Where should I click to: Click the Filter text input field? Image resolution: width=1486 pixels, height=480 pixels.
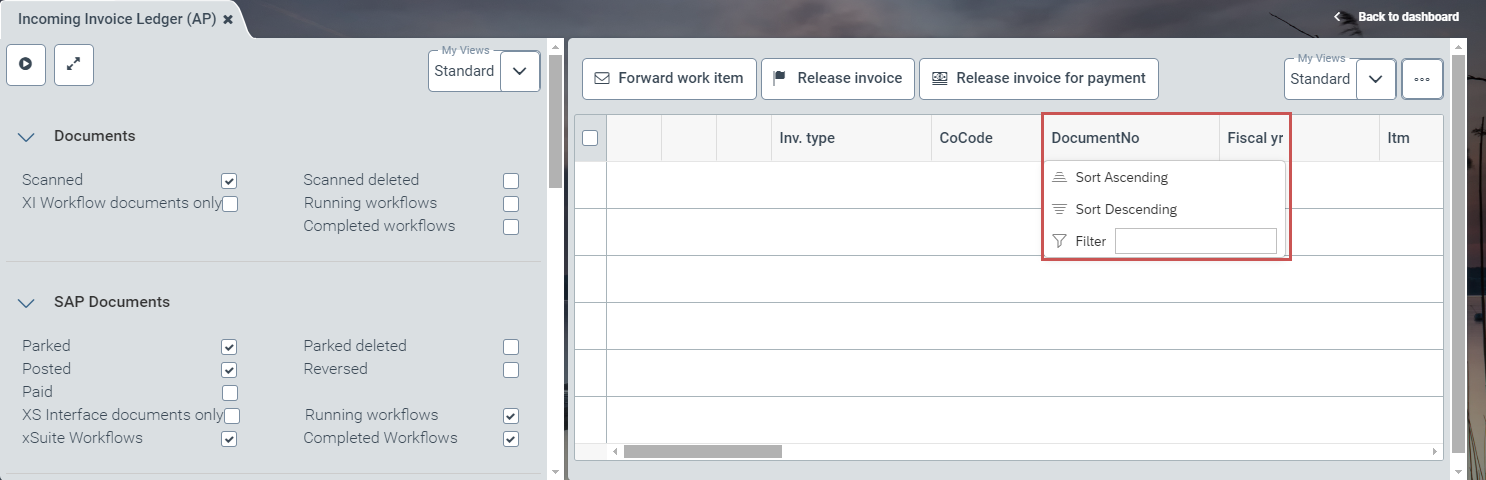click(1195, 241)
